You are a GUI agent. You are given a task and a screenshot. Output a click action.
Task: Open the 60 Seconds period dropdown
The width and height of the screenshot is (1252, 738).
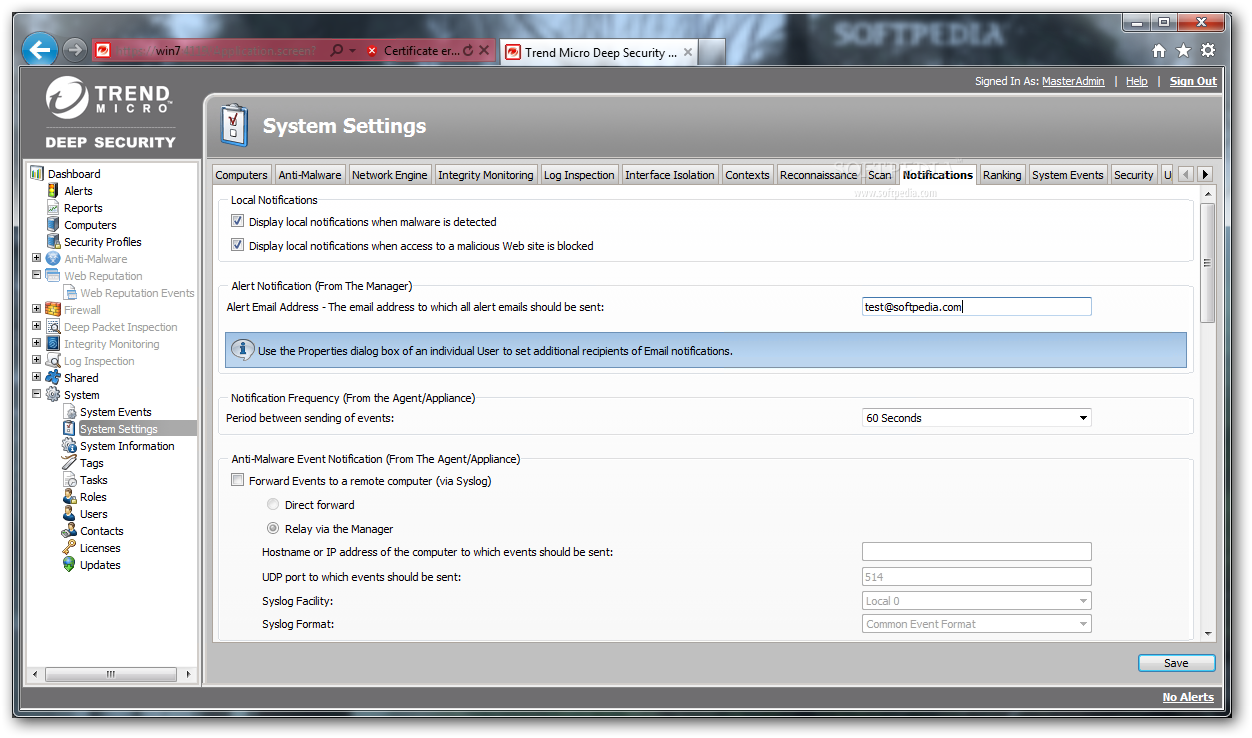977,418
